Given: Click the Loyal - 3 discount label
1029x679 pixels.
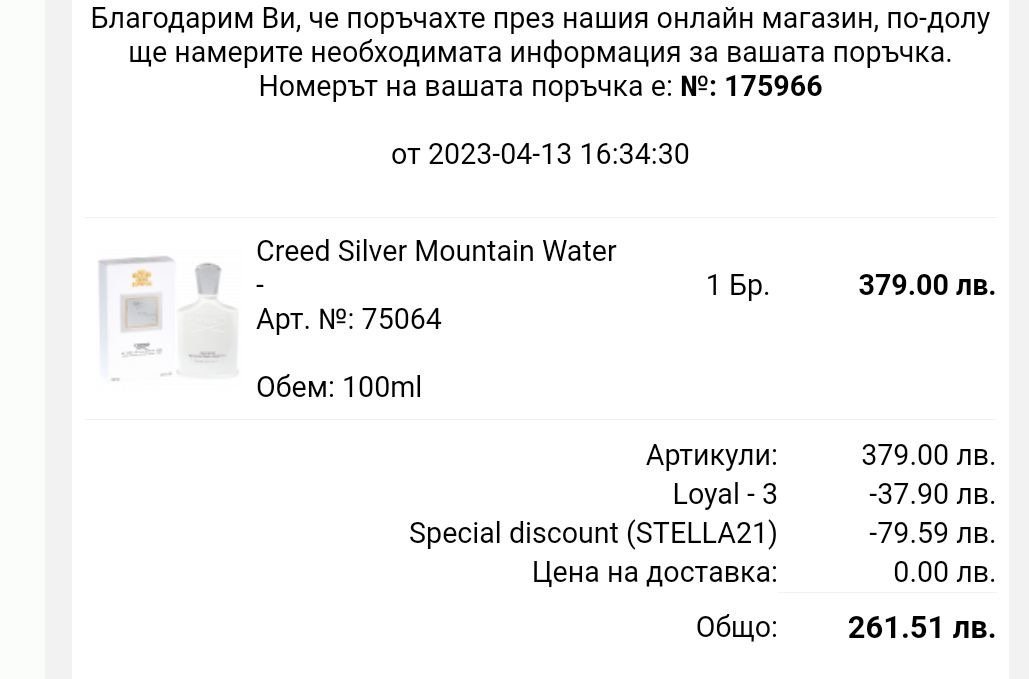Looking at the screenshot, I should pyautogui.click(x=725, y=494).
